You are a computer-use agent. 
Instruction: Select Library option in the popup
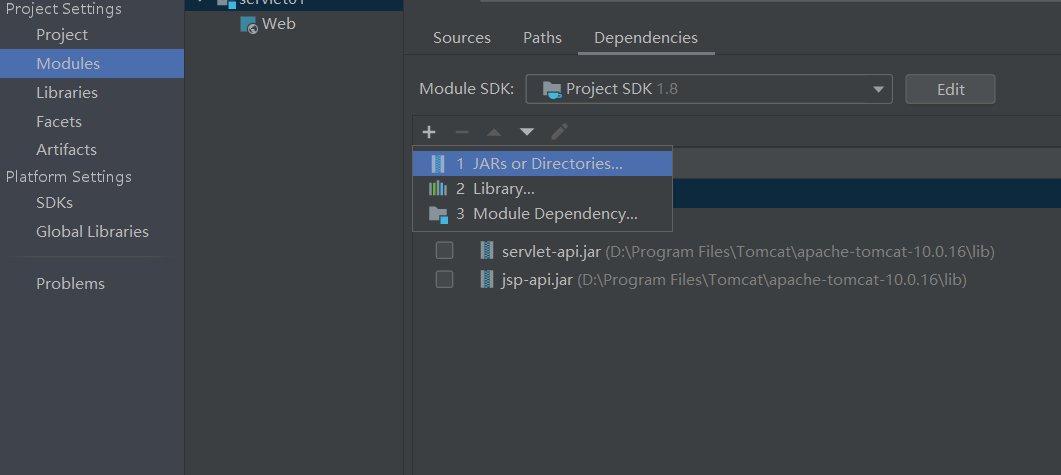(503, 188)
